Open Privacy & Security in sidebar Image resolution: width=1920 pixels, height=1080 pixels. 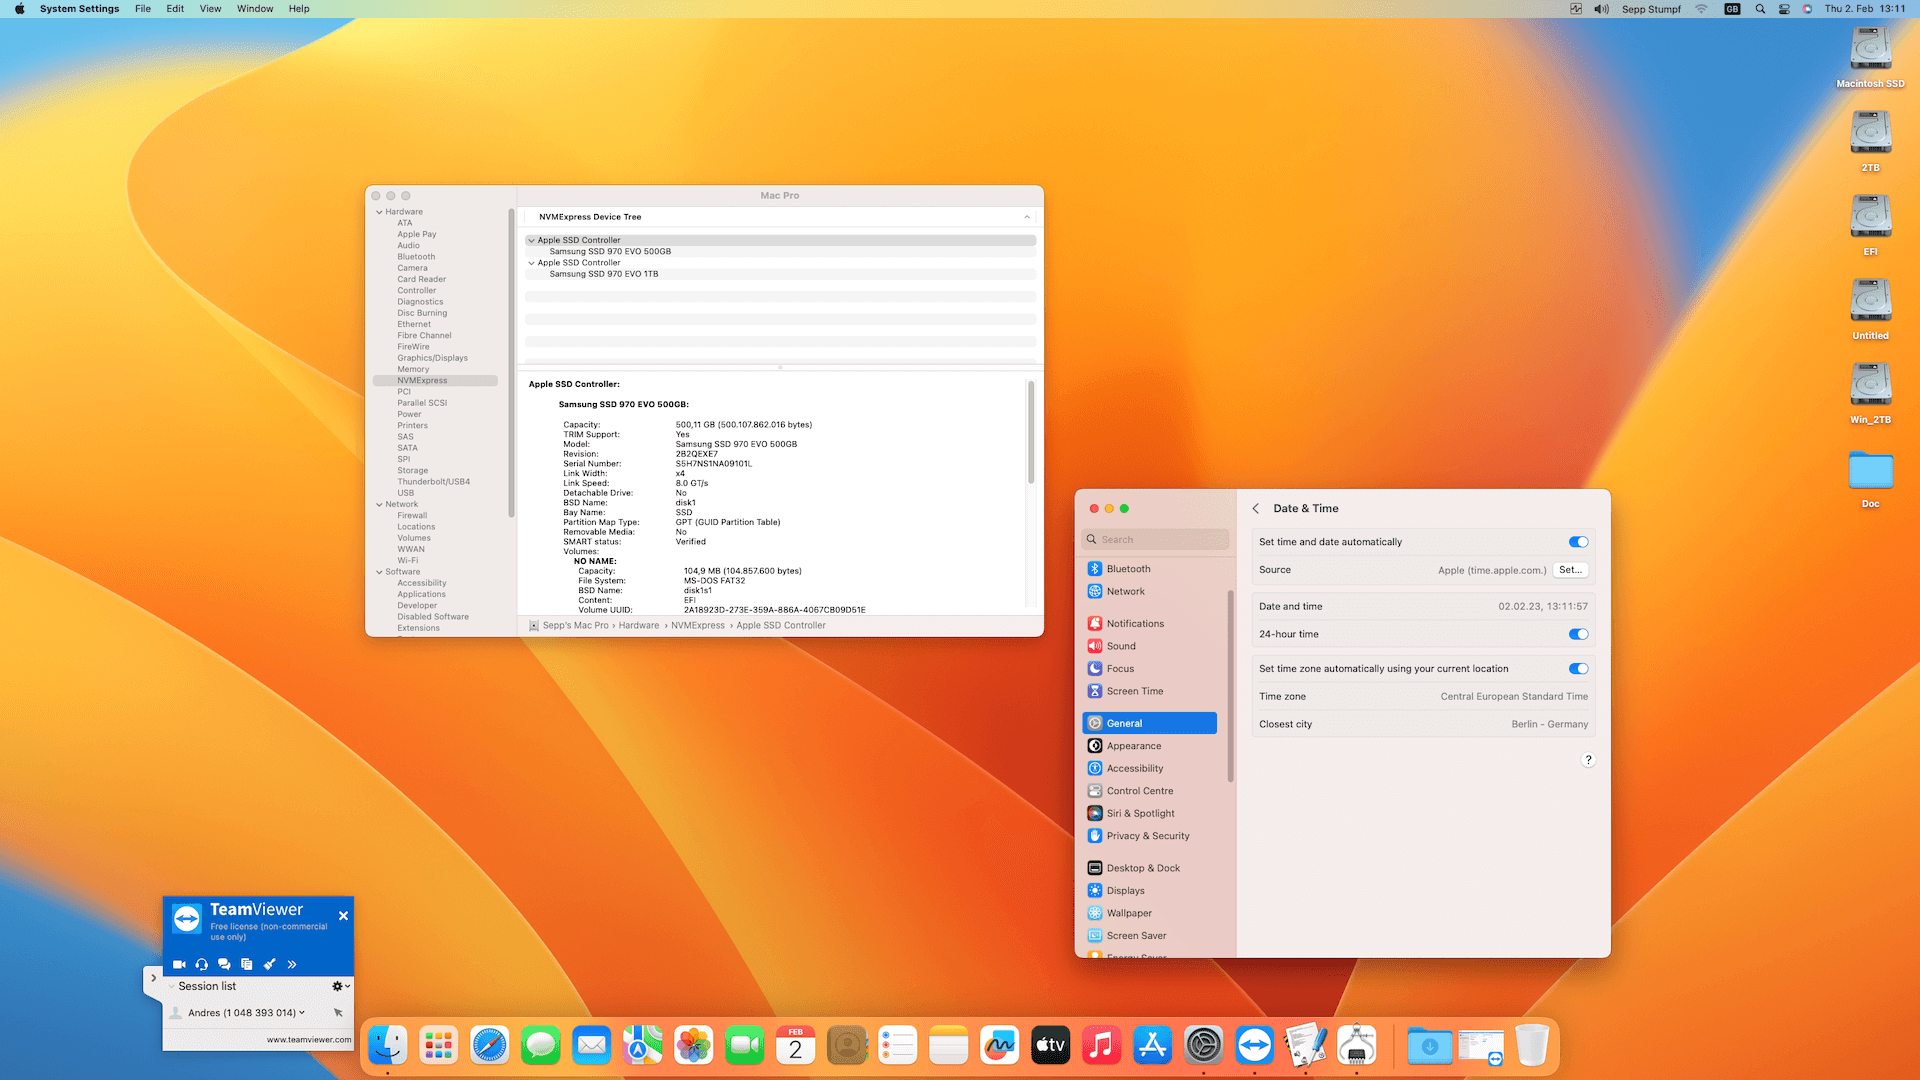point(1147,836)
